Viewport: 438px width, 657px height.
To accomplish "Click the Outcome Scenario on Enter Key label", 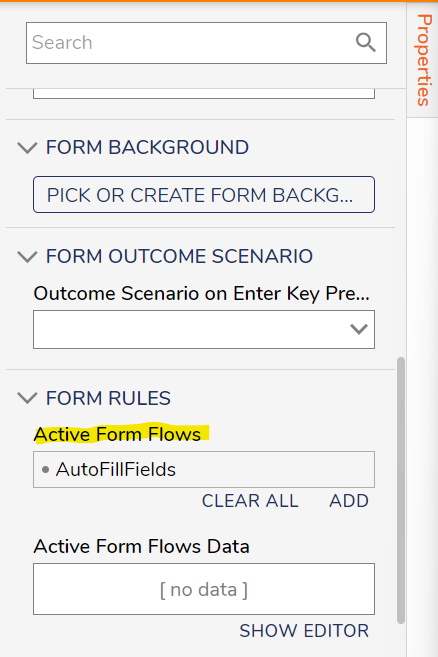I will coord(202,294).
